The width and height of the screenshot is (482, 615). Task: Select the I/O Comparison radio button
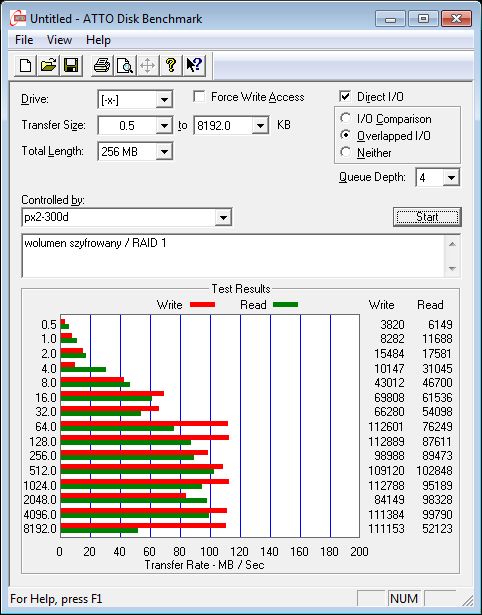[x=346, y=118]
